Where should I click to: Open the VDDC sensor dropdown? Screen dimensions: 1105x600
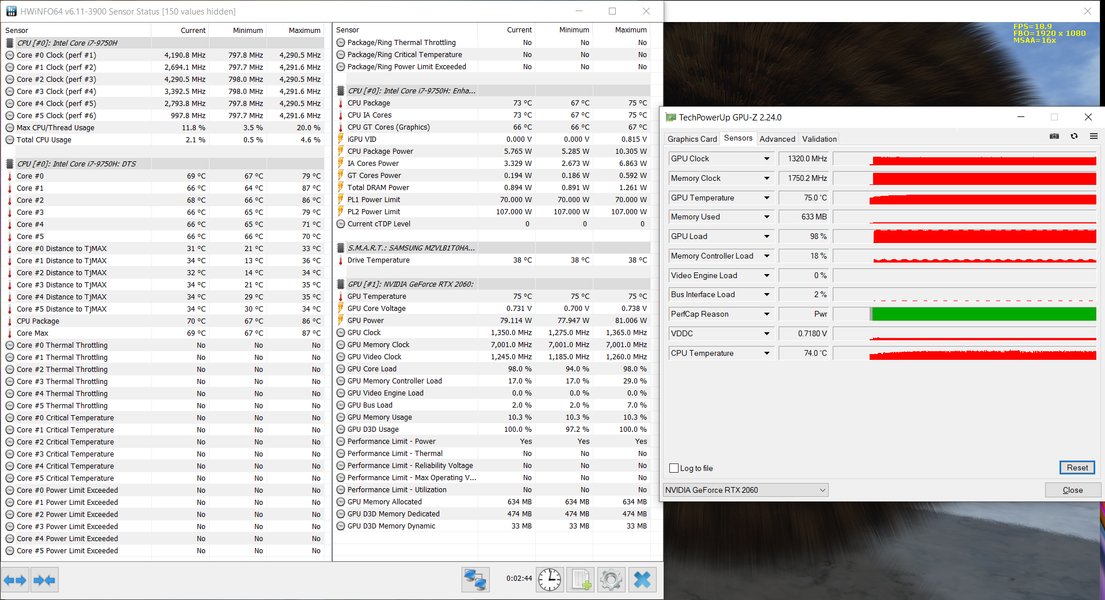point(767,333)
